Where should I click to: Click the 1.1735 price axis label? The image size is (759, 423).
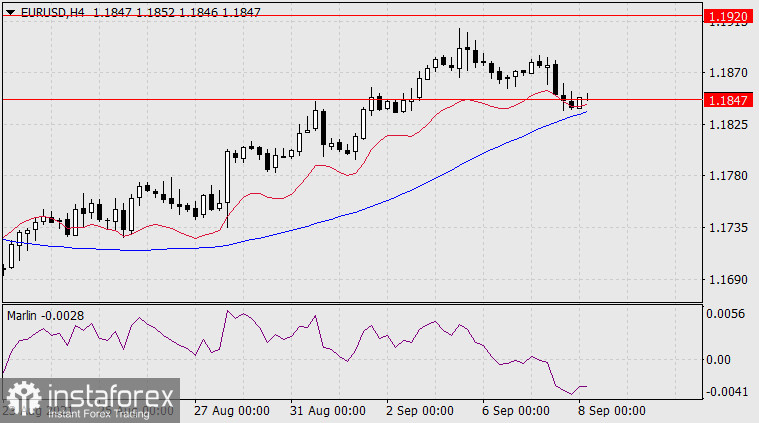tap(726, 229)
